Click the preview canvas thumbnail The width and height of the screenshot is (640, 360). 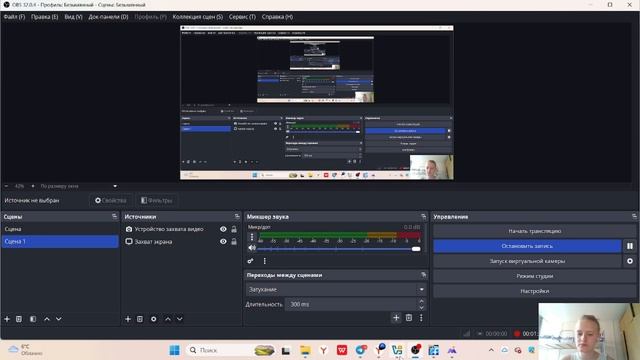317,102
